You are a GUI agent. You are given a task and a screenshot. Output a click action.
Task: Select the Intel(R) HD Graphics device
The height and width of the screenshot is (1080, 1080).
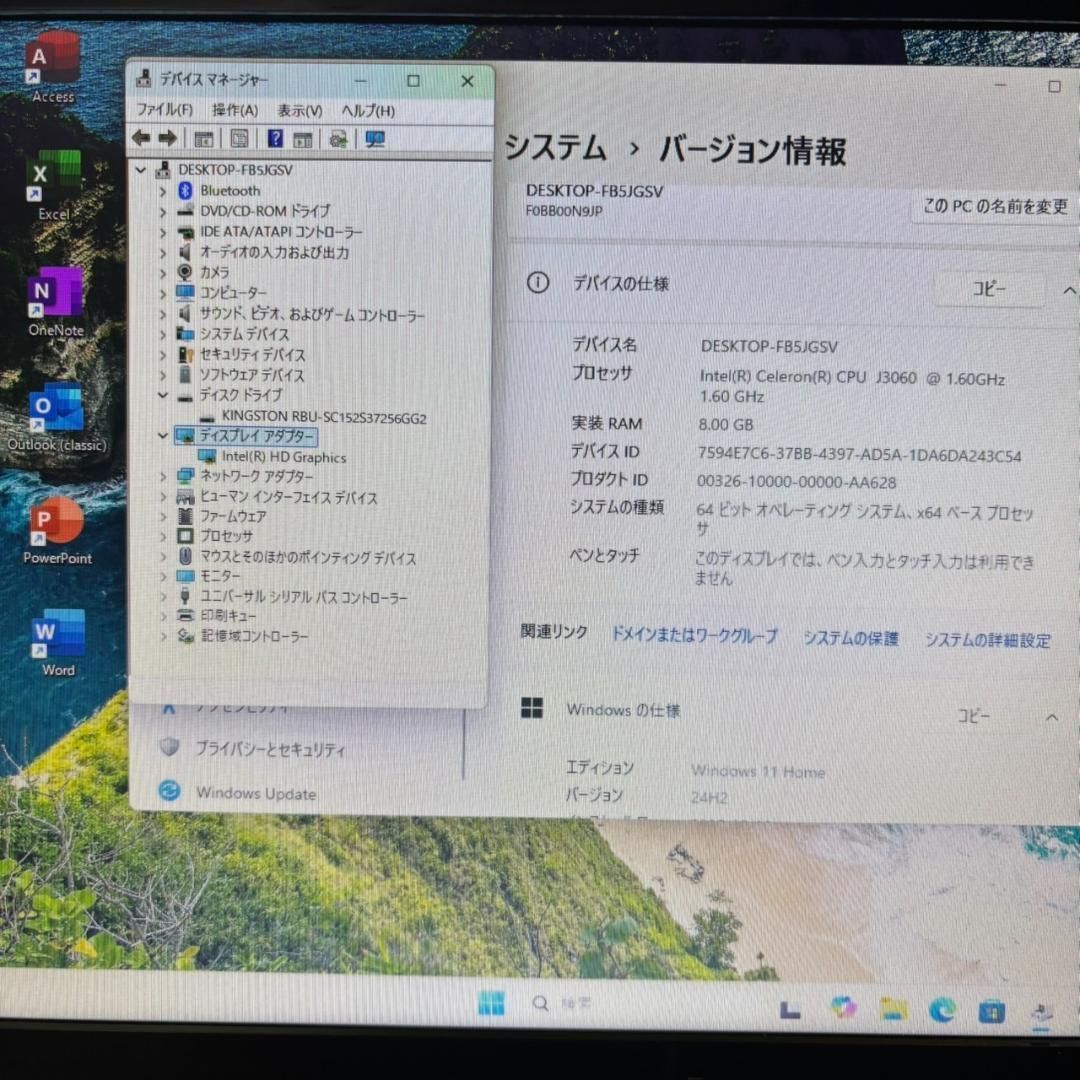tap(284, 457)
